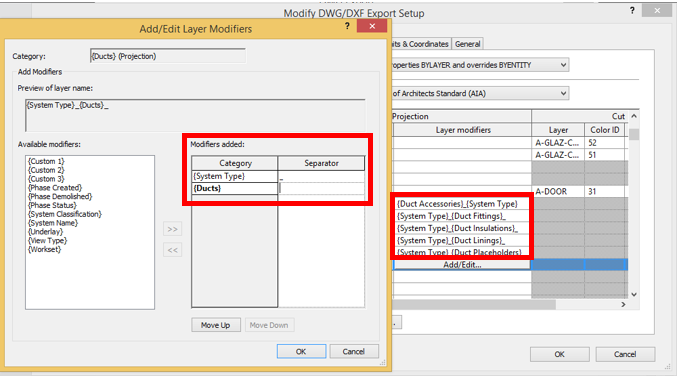
Task: Open the Architects Standard (AIA) dropdown
Action: (563, 93)
